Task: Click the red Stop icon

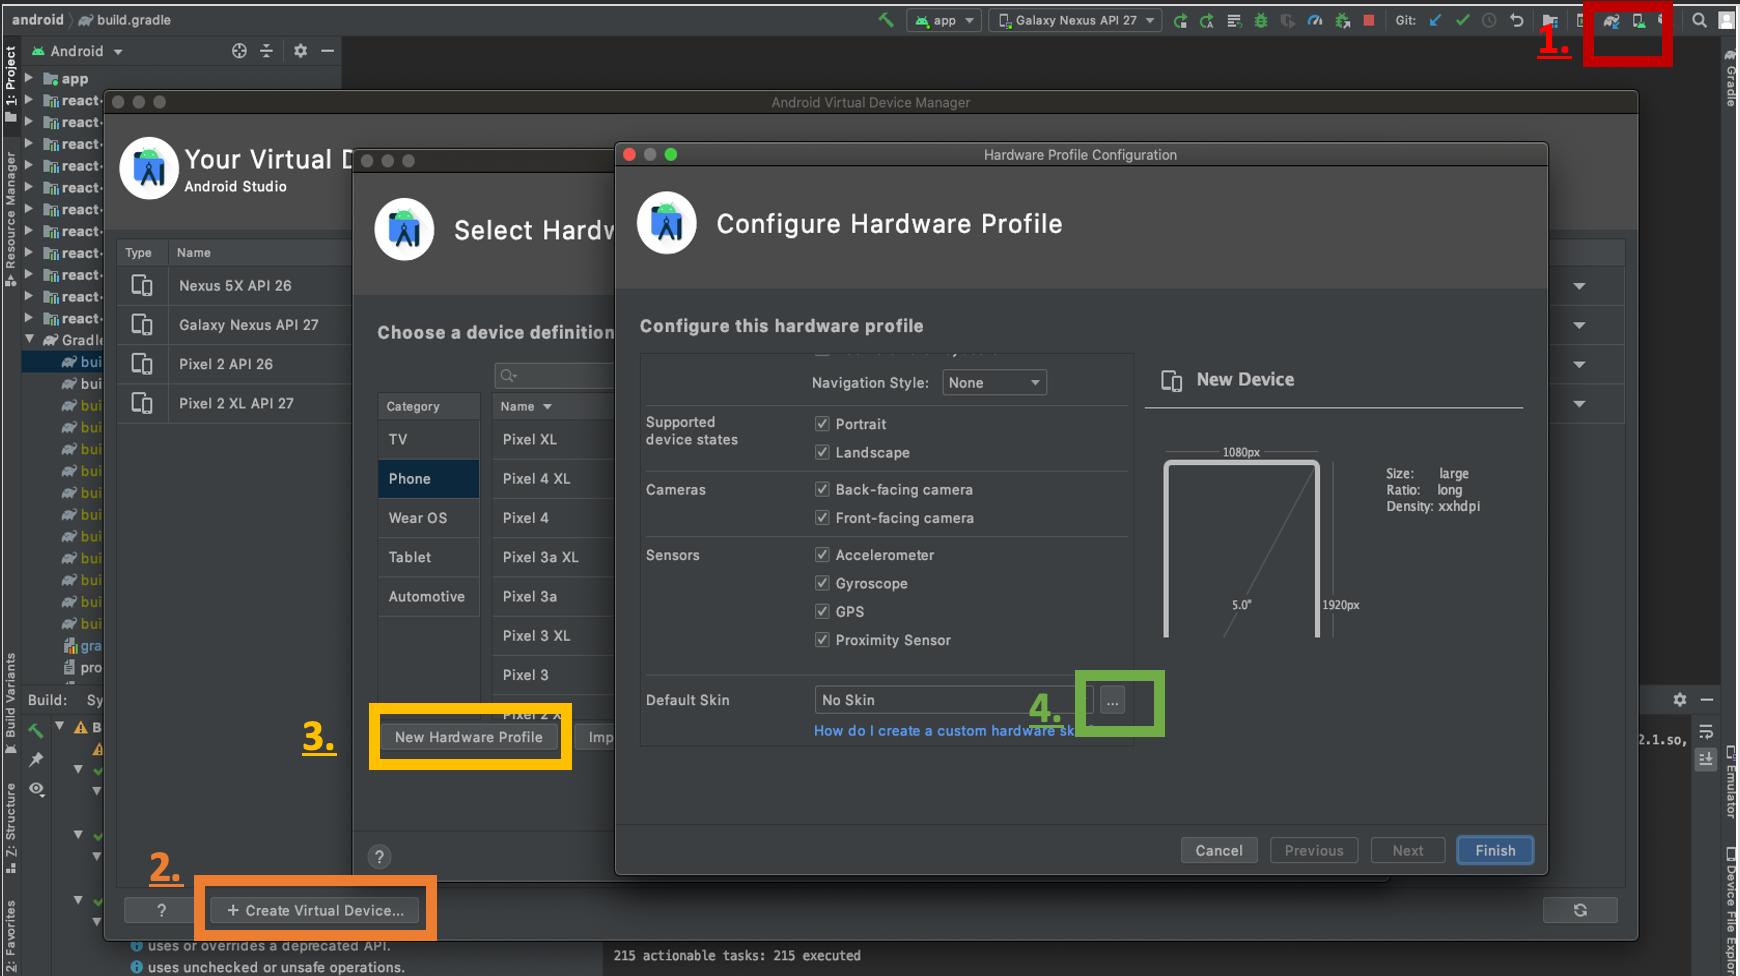Action: pyautogui.click(x=1369, y=20)
